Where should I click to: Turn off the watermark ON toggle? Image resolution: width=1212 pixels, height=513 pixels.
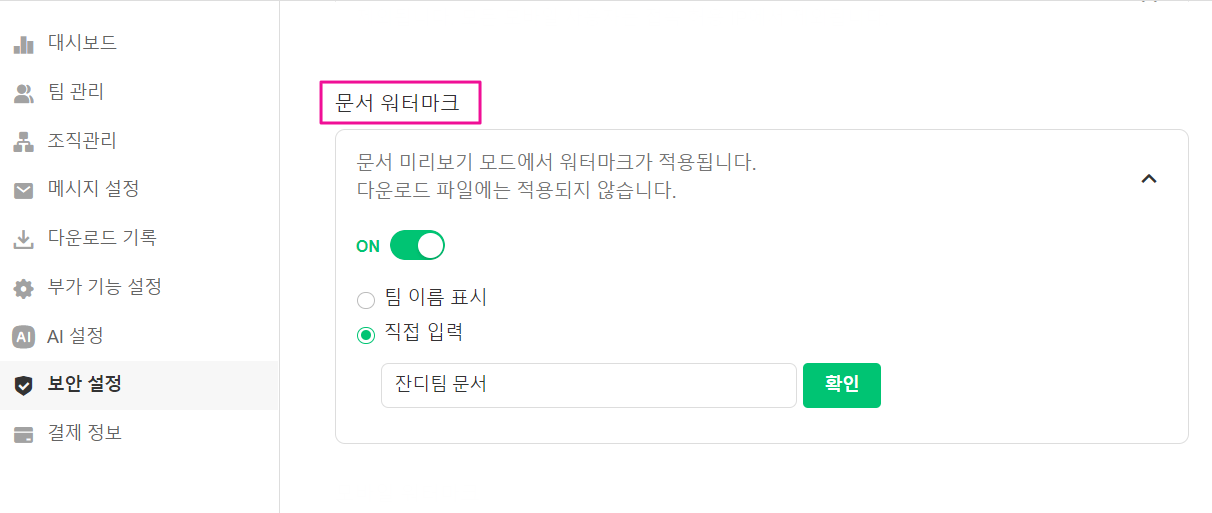417,245
